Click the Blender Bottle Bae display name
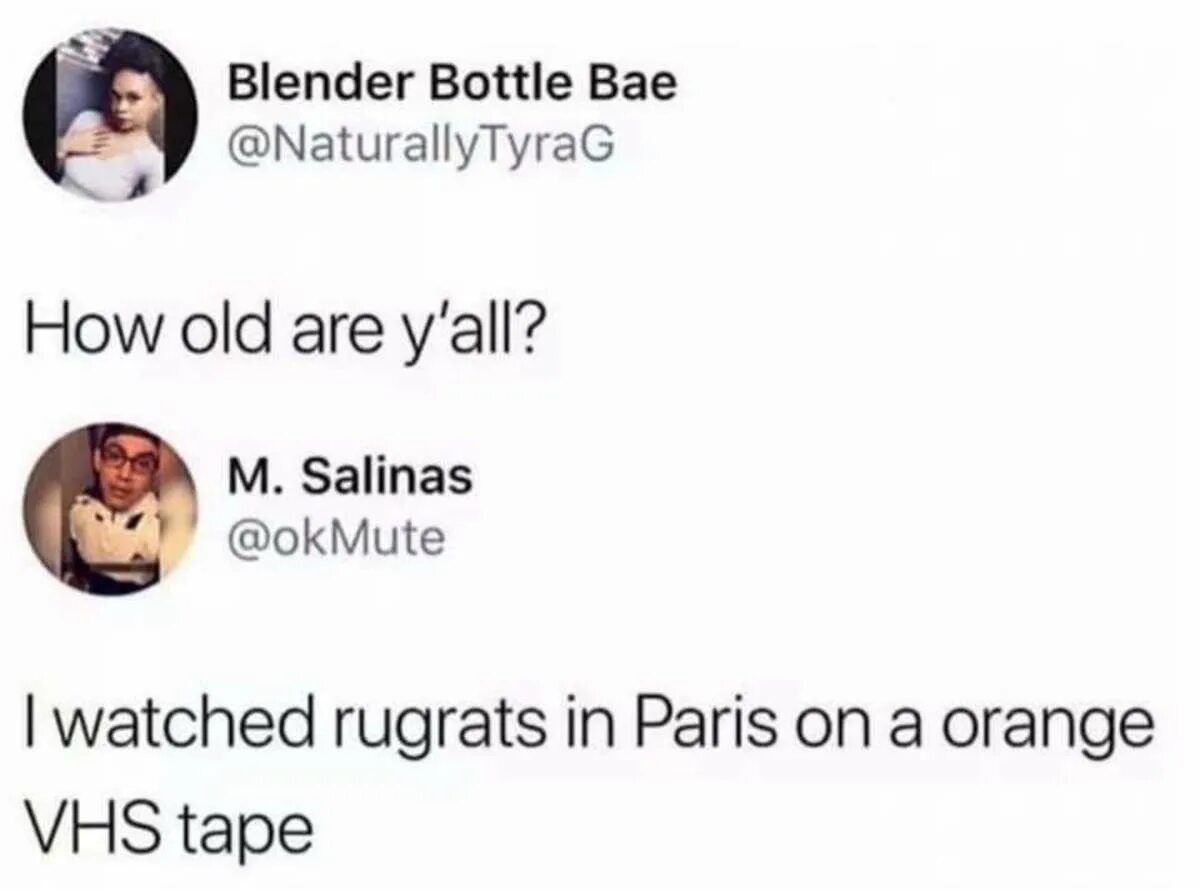 point(453,84)
